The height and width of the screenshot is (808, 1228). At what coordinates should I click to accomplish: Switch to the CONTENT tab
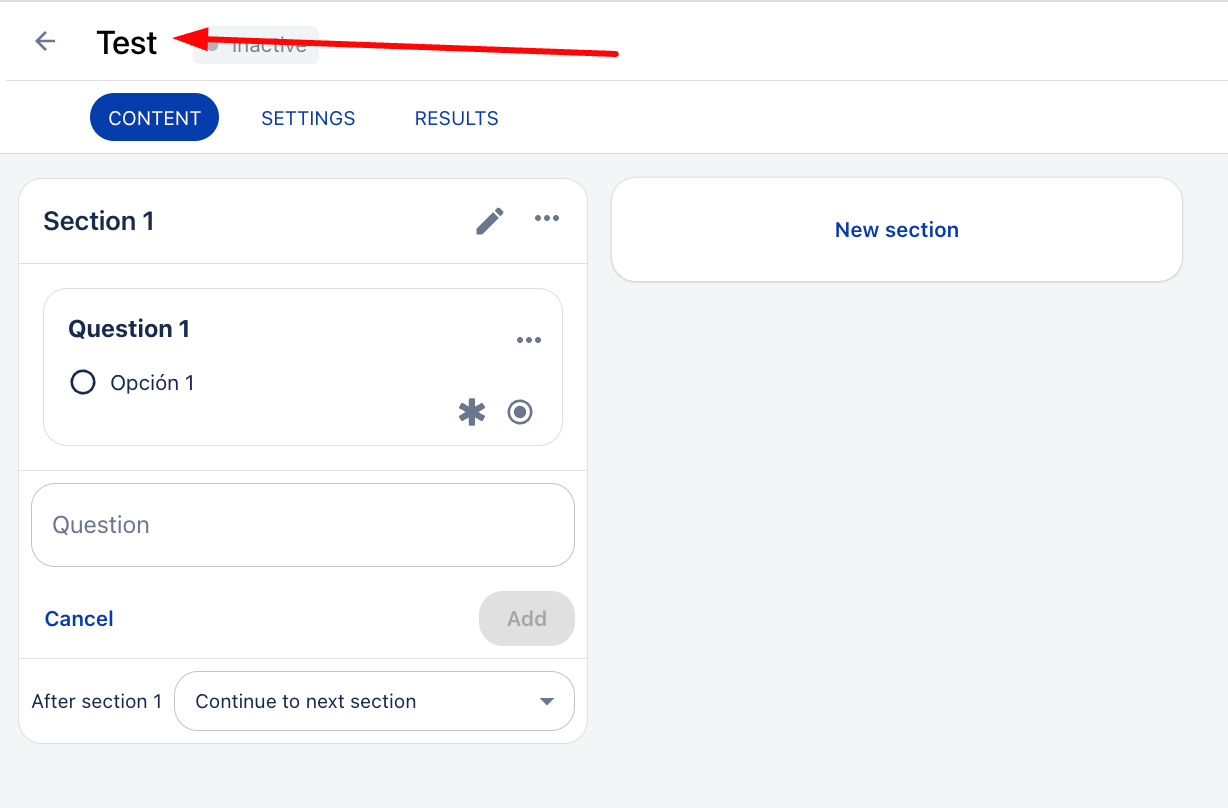(x=154, y=118)
